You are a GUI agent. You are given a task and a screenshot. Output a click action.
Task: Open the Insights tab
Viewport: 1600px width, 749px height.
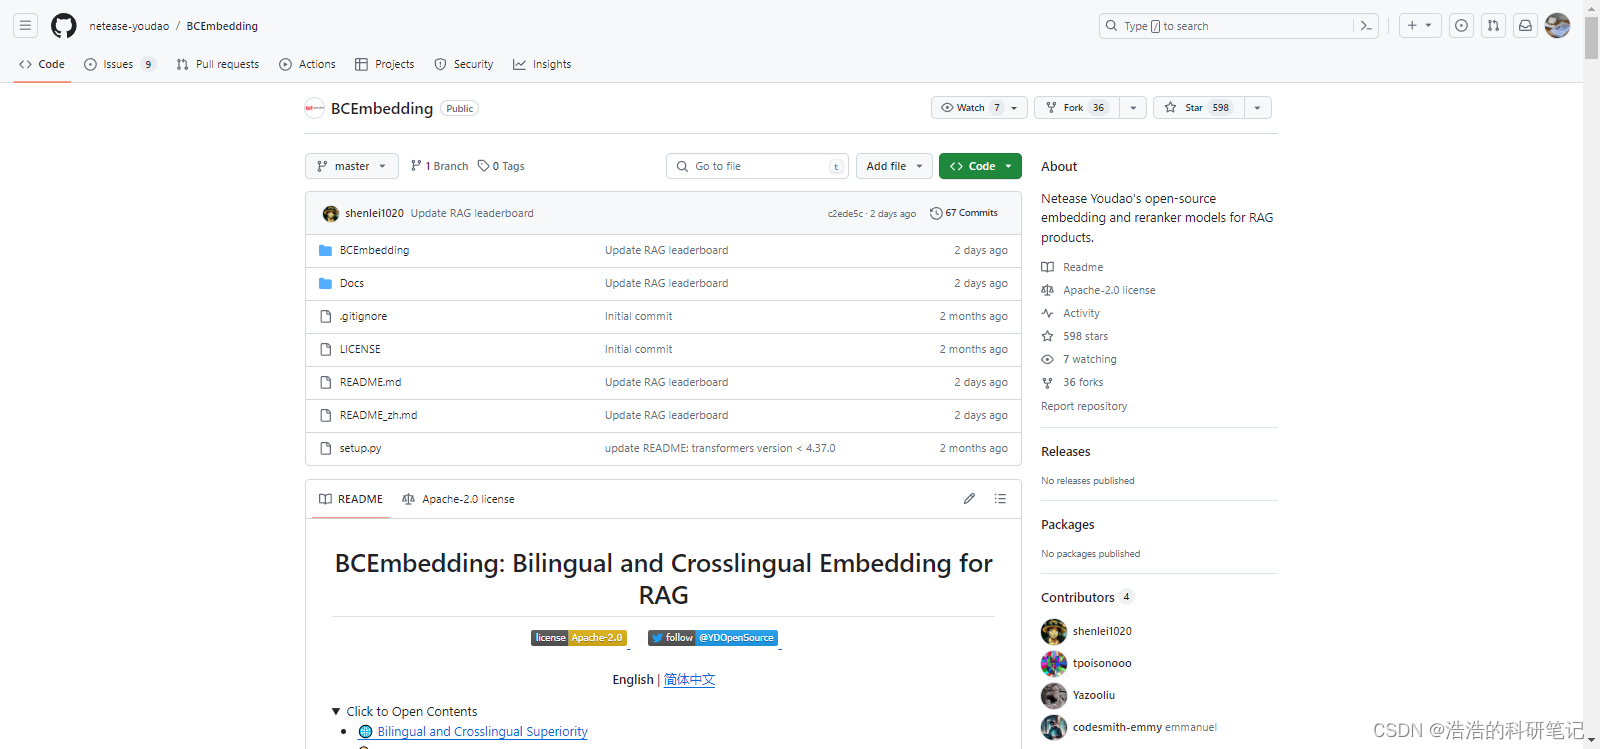pyautogui.click(x=542, y=64)
